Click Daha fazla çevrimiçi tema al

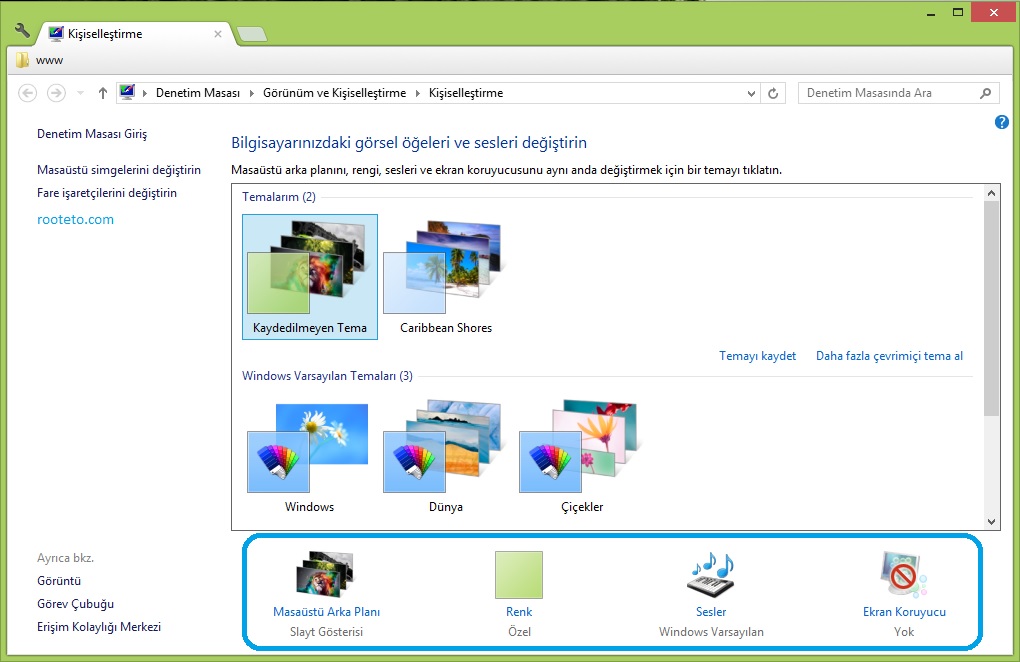[889, 356]
